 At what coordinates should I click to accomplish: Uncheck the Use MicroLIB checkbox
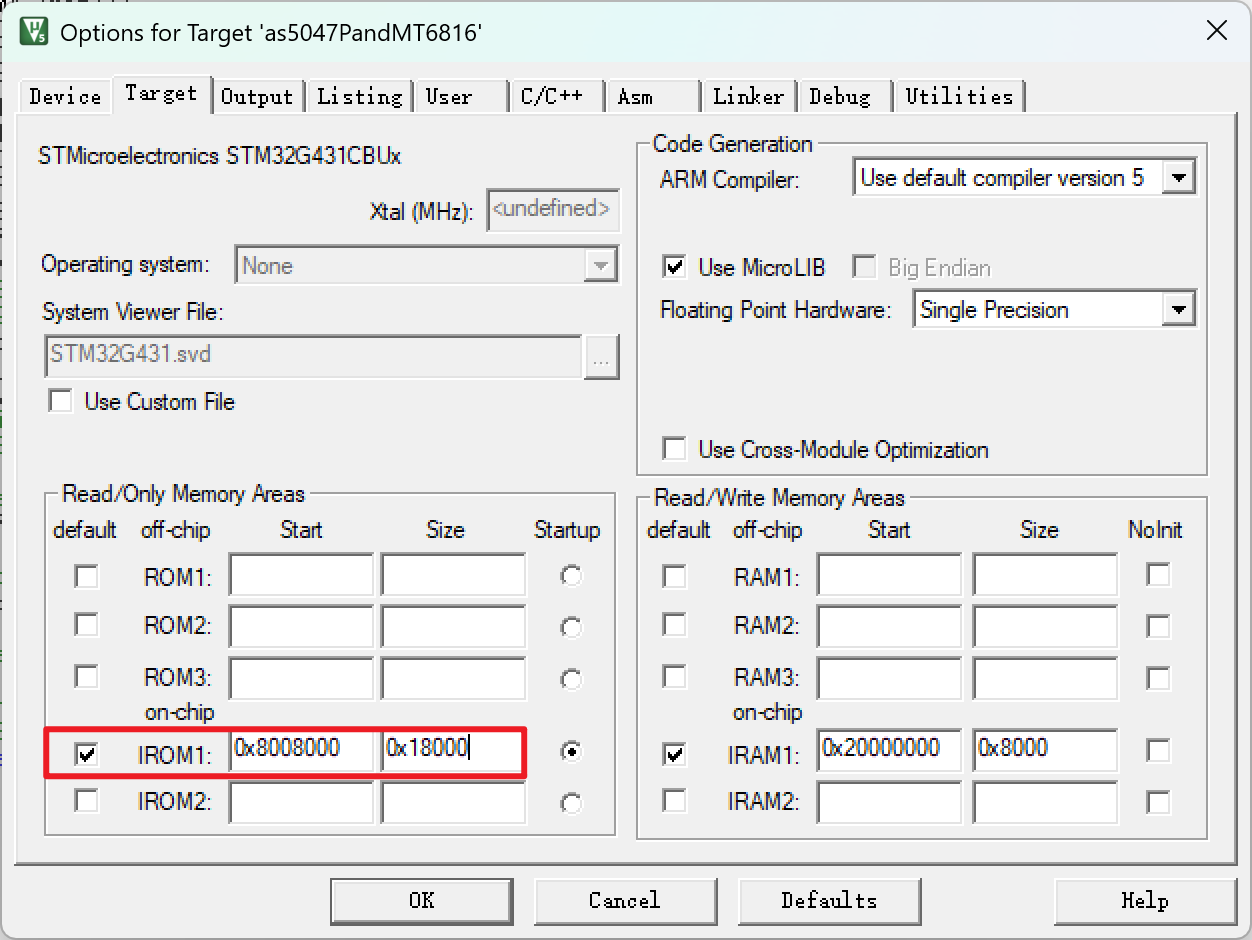coord(675,267)
